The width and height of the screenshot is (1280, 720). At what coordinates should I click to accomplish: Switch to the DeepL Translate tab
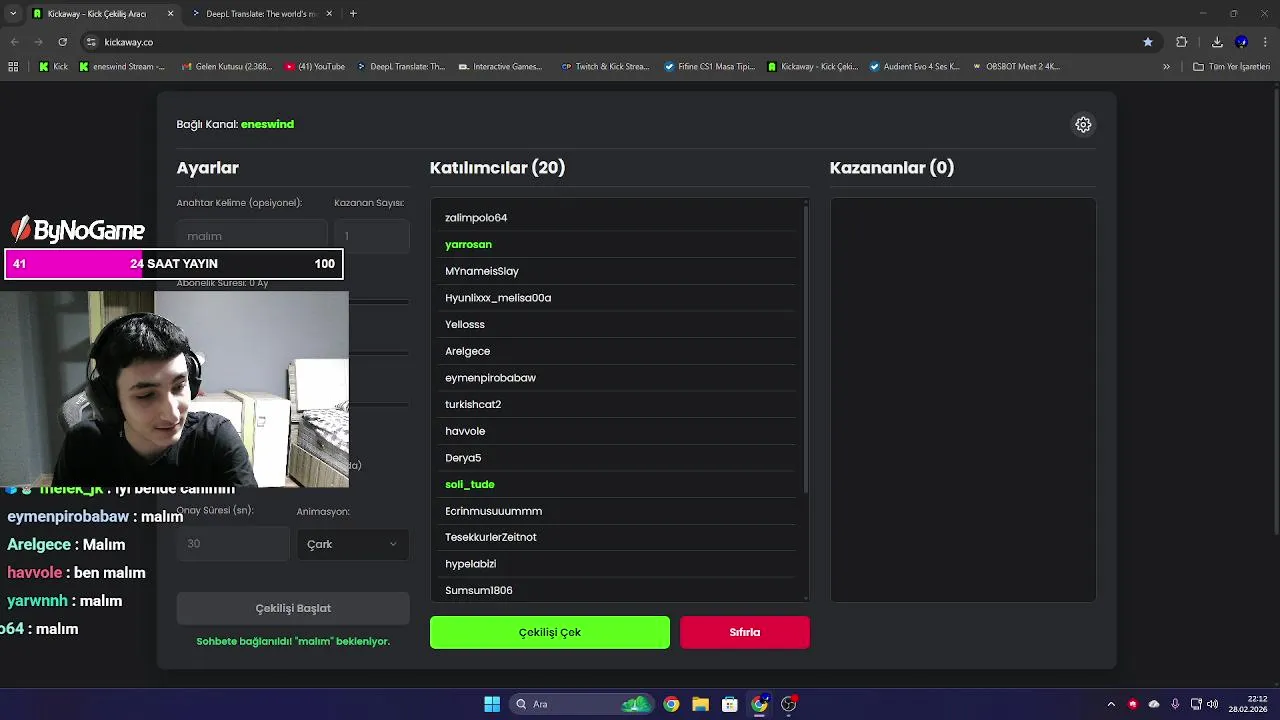point(260,14)
